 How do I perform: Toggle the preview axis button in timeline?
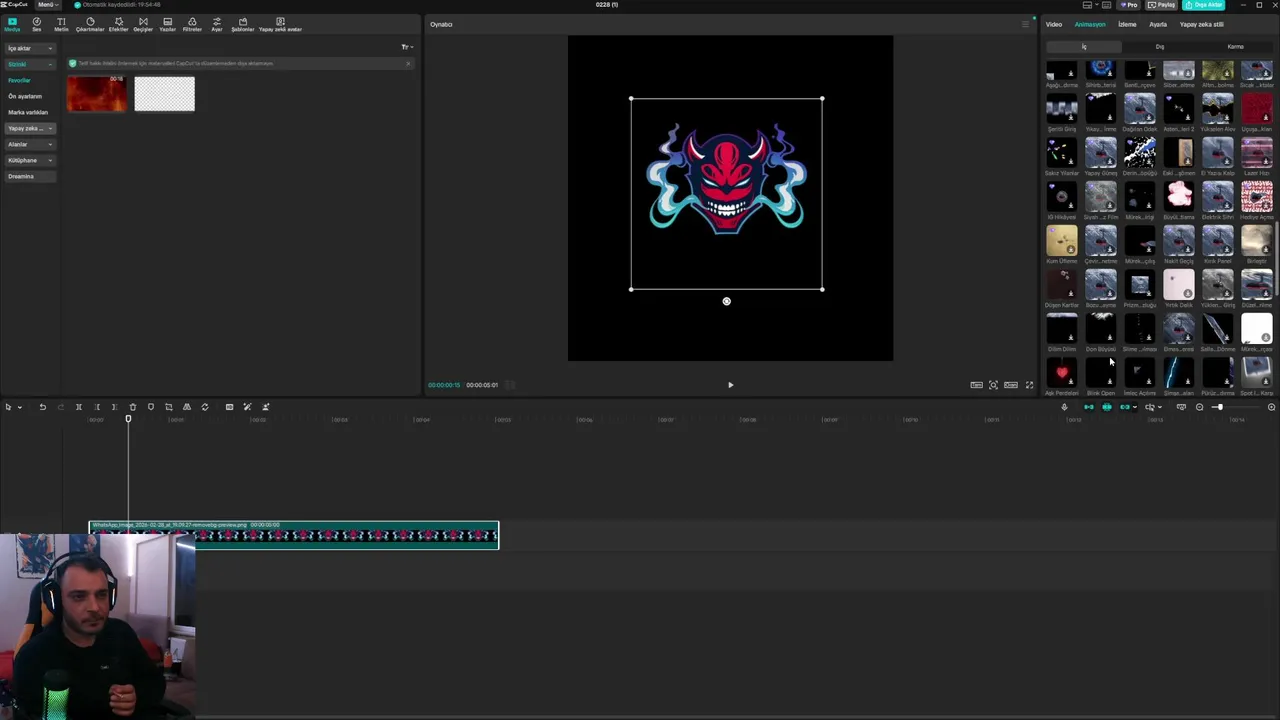point(1150,407)
